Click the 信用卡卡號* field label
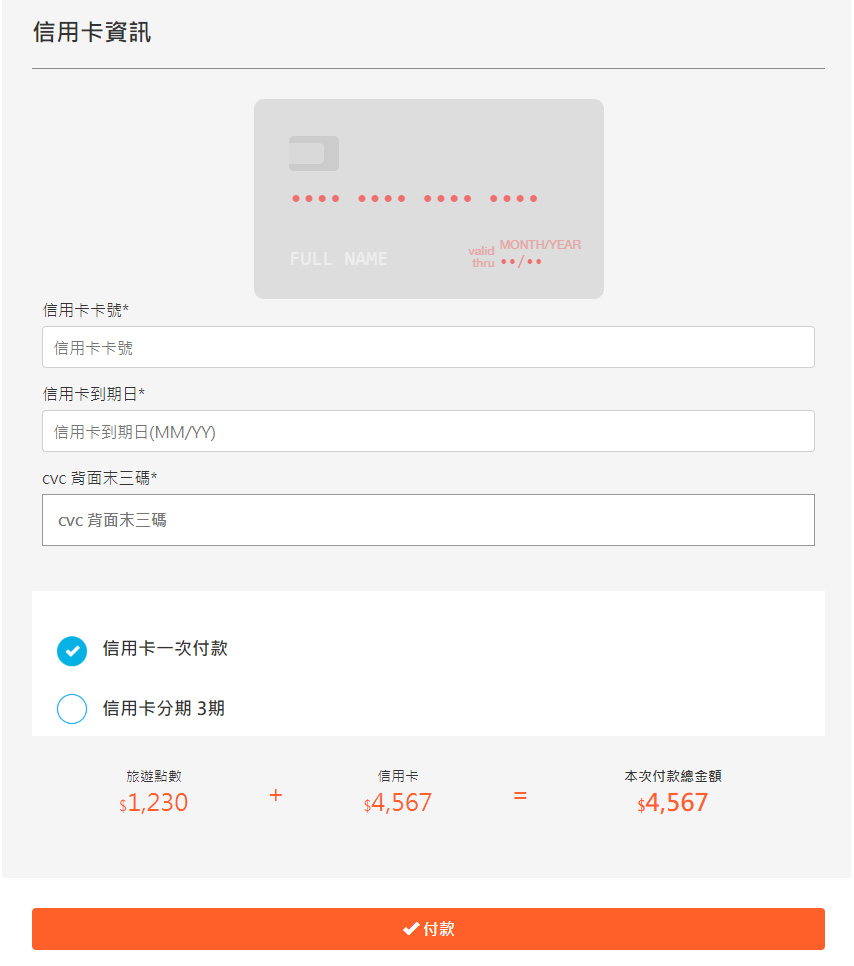This screenshot has height=966, width=854. click(x=86, y=310)
